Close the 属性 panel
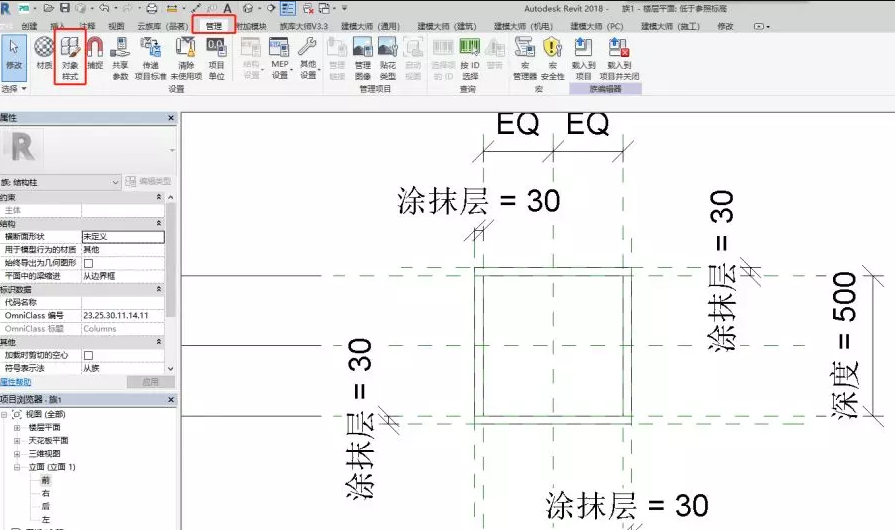 171,118
